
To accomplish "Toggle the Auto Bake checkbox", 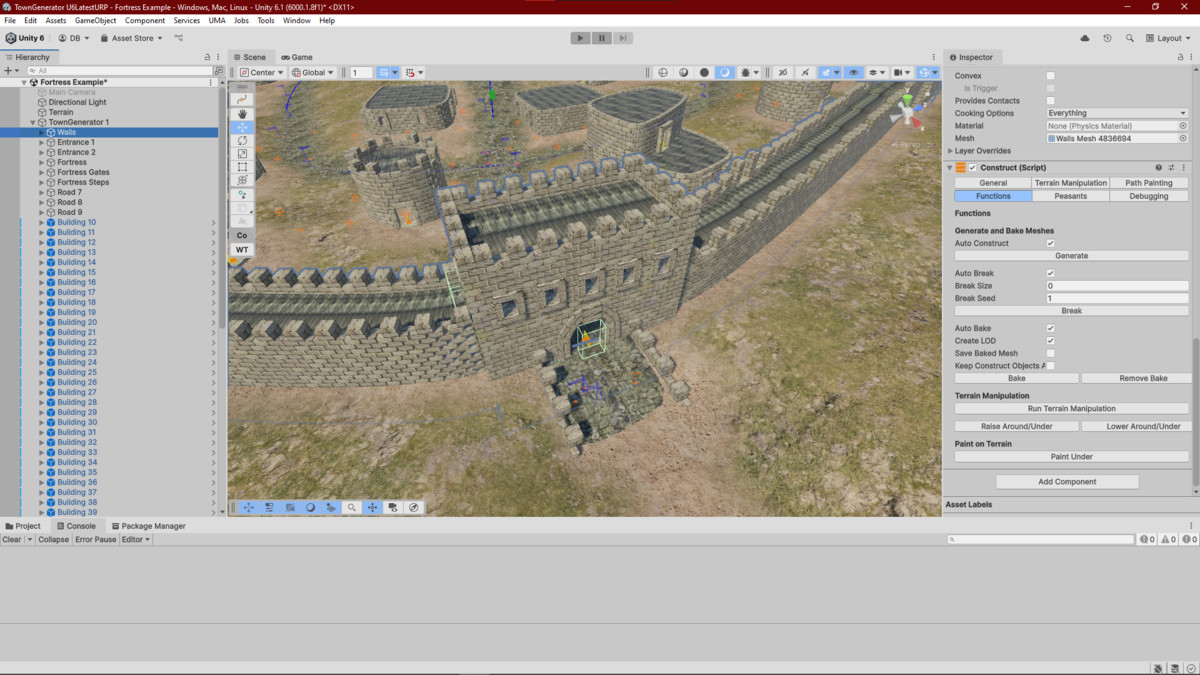I will [x=1050, y=328].
